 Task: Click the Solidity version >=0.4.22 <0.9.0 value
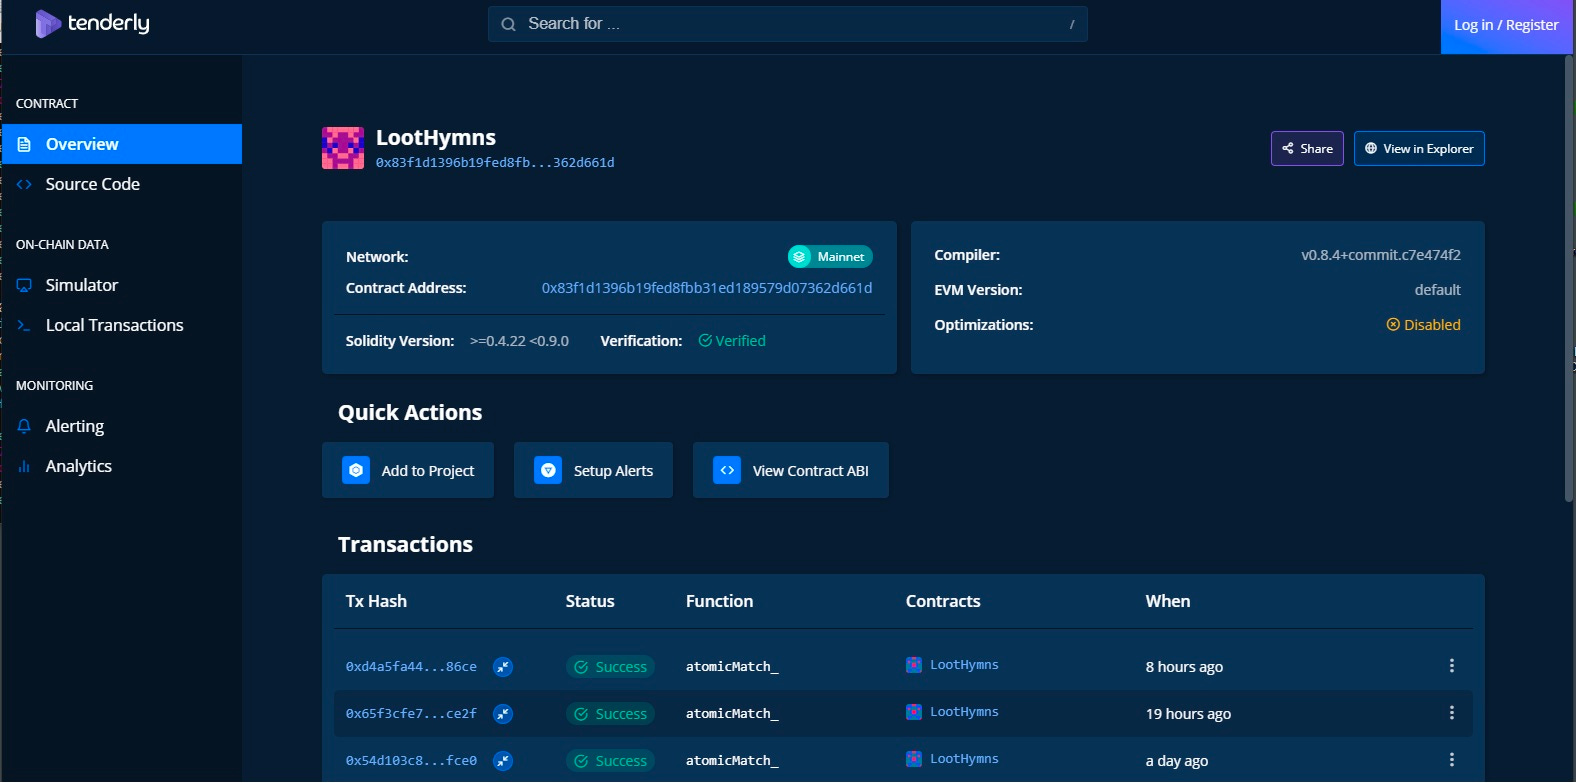[519, 341]
